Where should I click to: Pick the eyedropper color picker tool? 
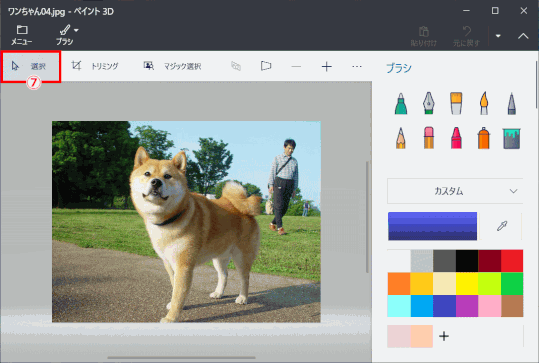pos(502,226)
